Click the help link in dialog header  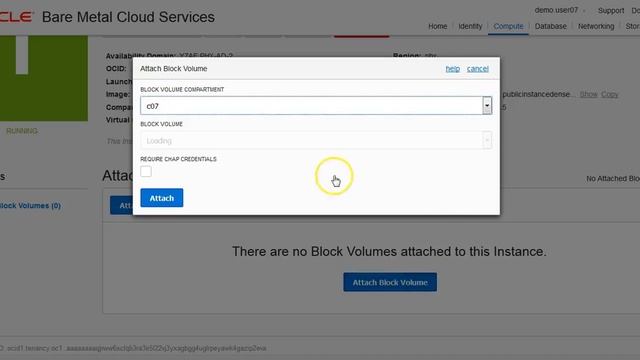tap(452, 69)
